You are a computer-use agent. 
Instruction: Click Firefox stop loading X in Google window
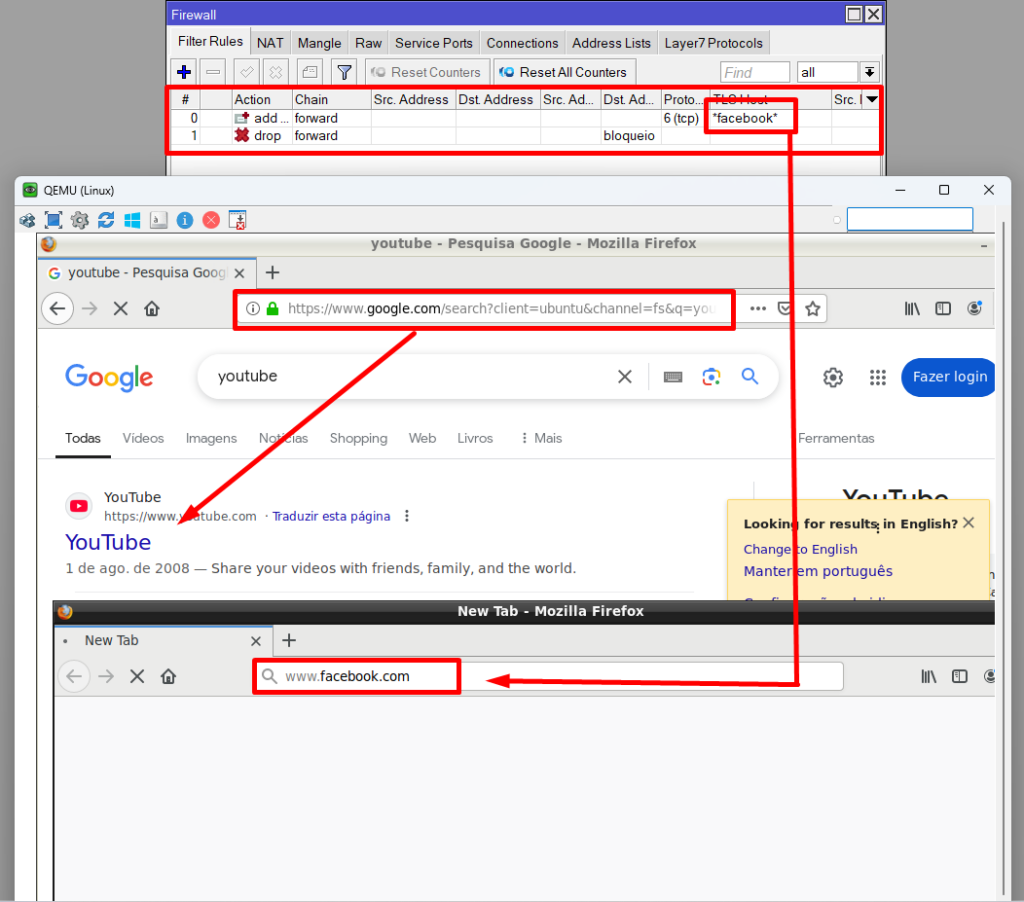click(x=121, y=308)
